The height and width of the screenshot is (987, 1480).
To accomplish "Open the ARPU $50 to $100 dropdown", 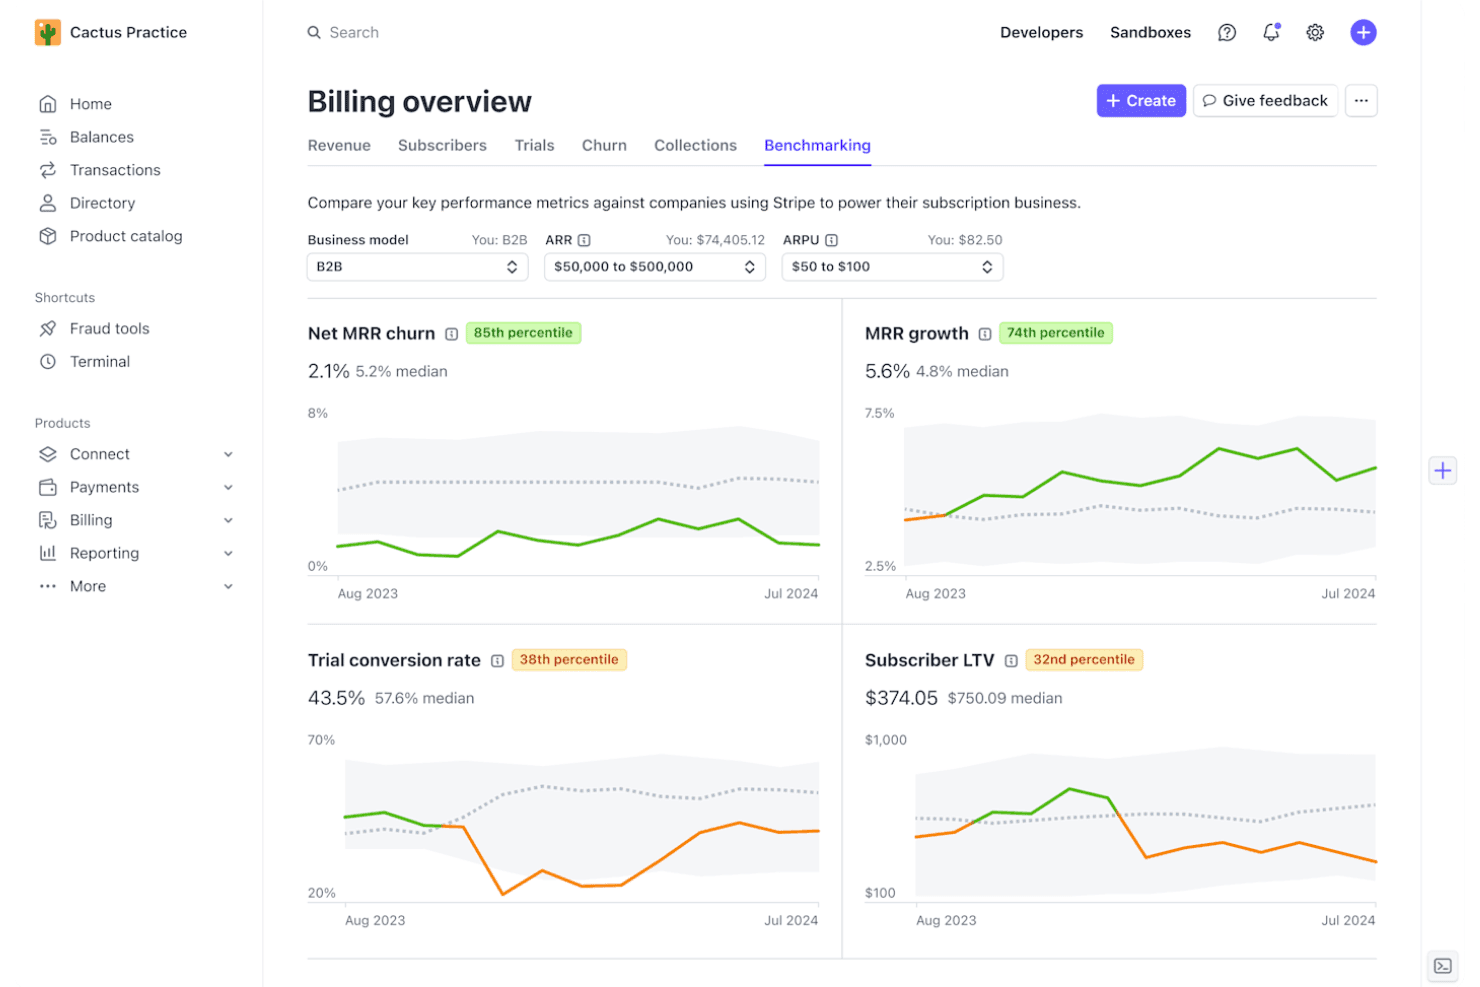I will (892, 267).
